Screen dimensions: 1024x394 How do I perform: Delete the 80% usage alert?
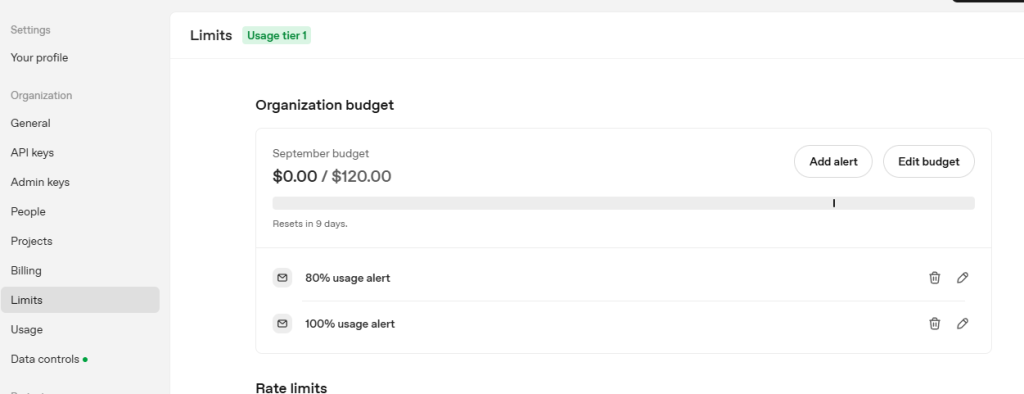click(x=935, y=278)
